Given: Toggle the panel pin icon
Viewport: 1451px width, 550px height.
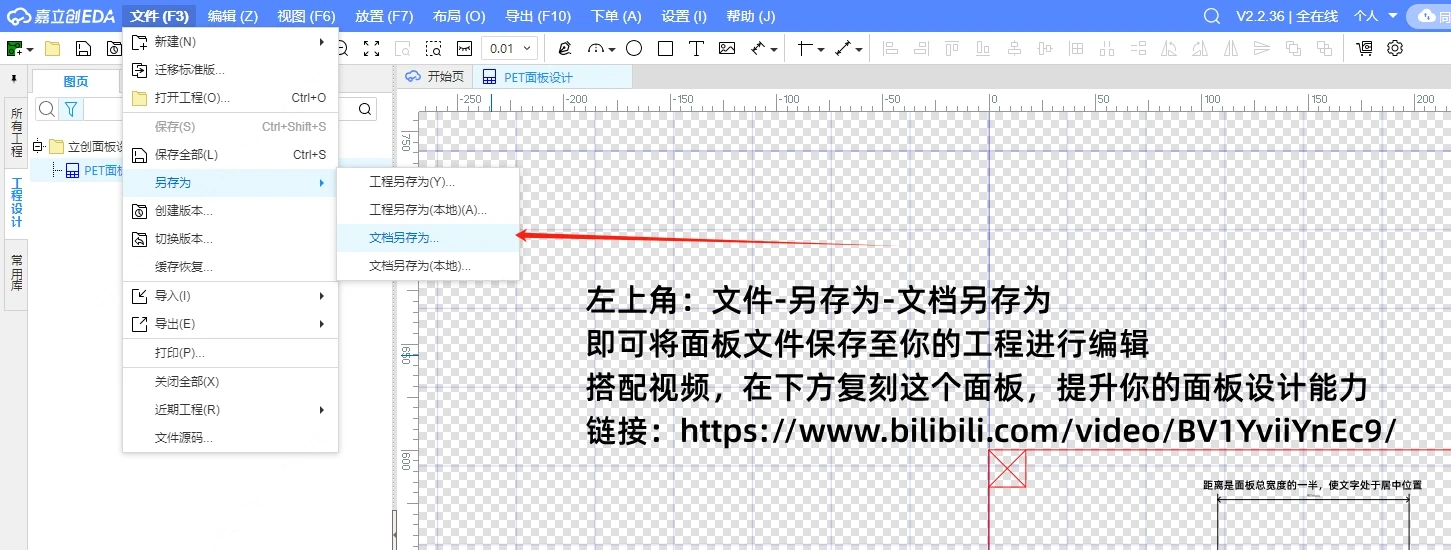Looking at the screenshot, I should [x=14, y=78].
